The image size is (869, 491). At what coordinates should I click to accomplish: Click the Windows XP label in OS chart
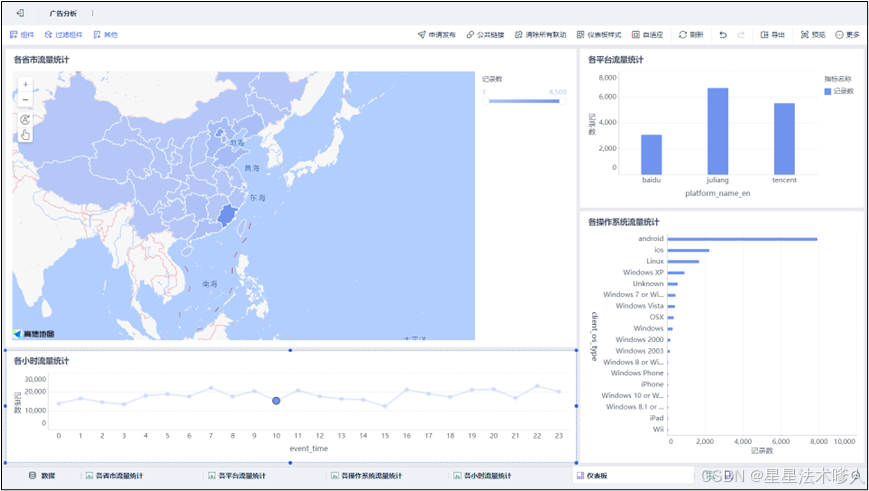pyautogui.click(x=643, y=272)
